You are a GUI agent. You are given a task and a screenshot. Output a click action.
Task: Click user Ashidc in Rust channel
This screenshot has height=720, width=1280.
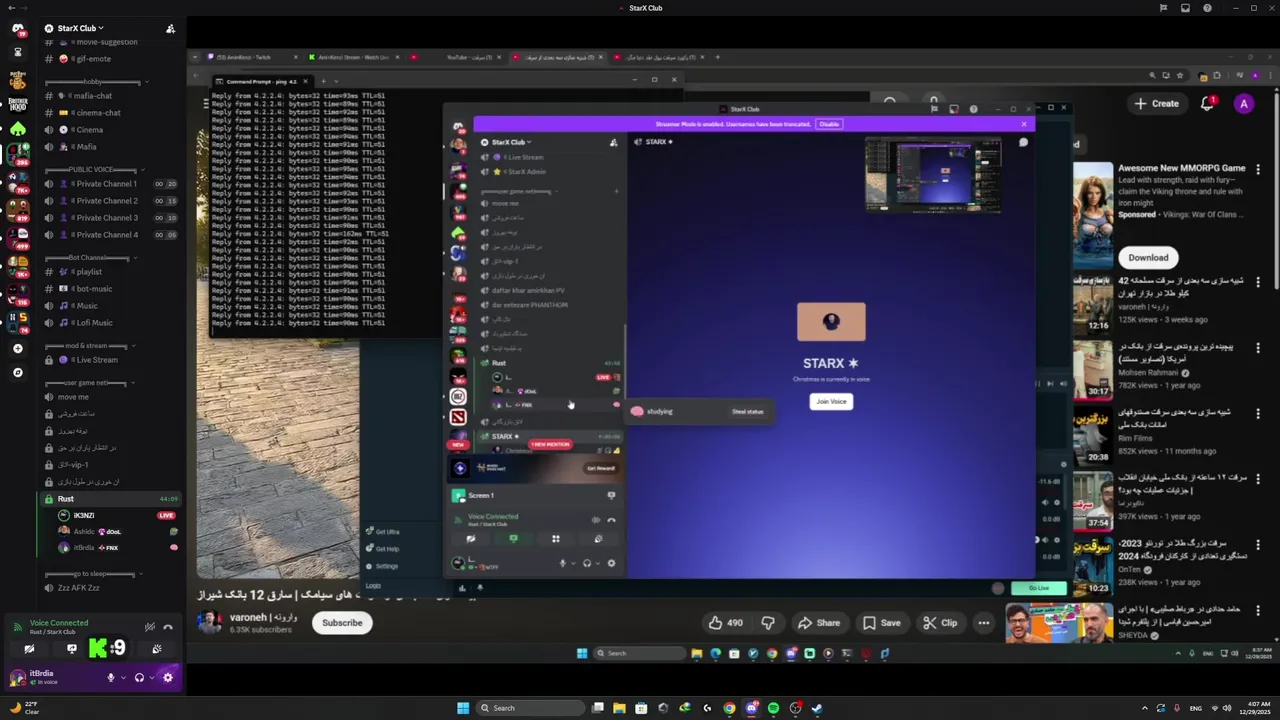84,532
